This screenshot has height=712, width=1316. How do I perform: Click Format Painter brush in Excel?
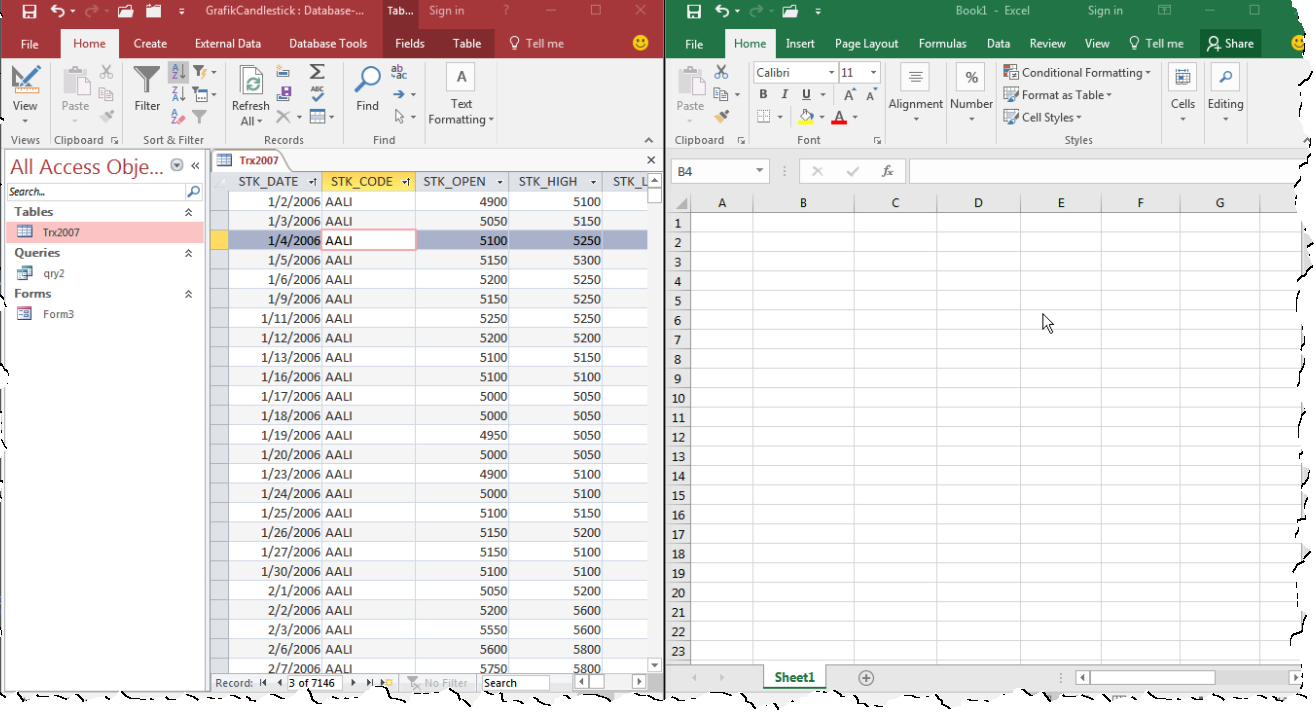coord(721,116)
